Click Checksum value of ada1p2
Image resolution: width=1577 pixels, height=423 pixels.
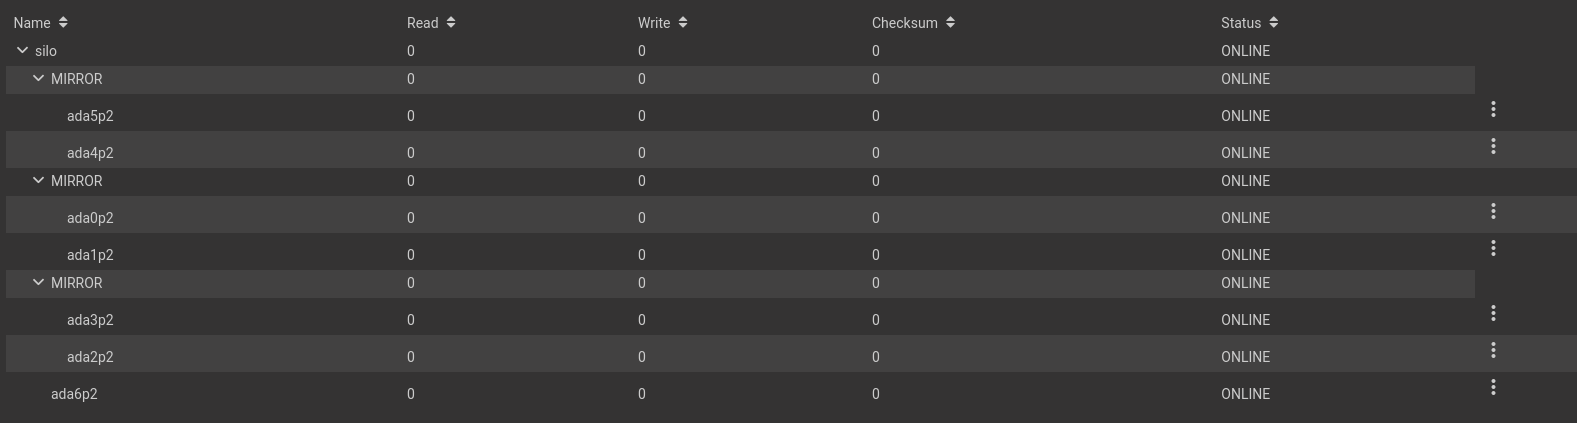coord(876,255)
